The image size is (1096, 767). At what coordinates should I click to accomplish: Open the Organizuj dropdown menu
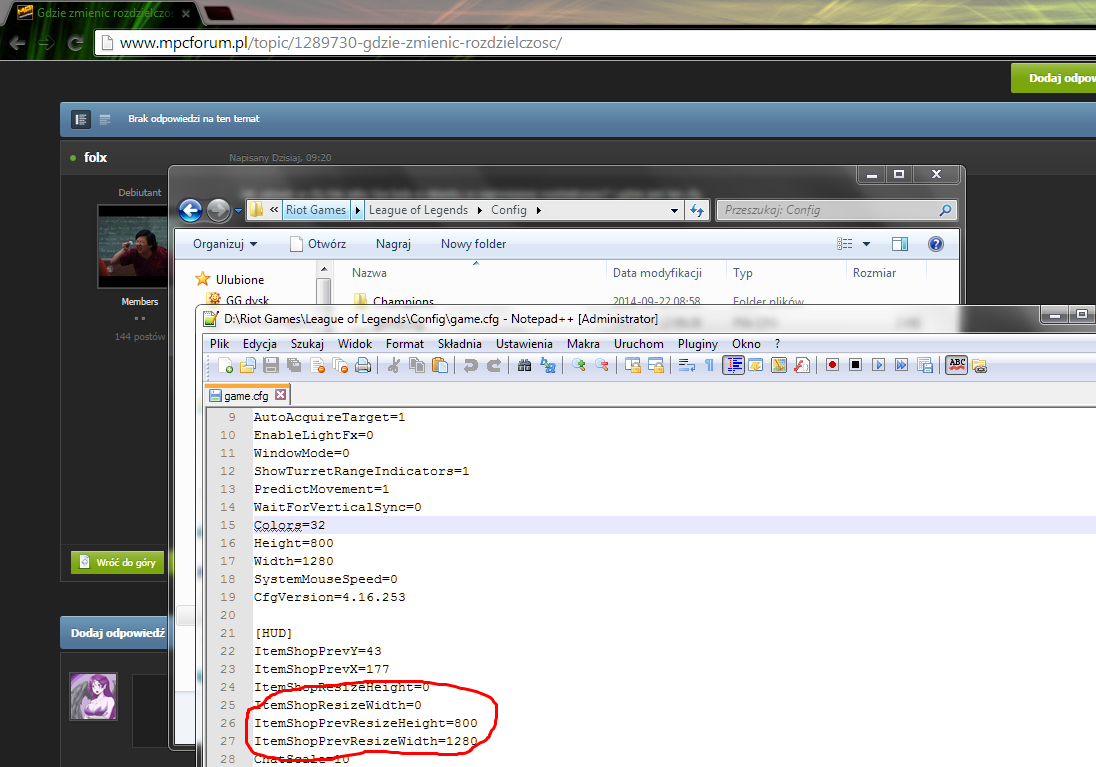coord(225,243)
